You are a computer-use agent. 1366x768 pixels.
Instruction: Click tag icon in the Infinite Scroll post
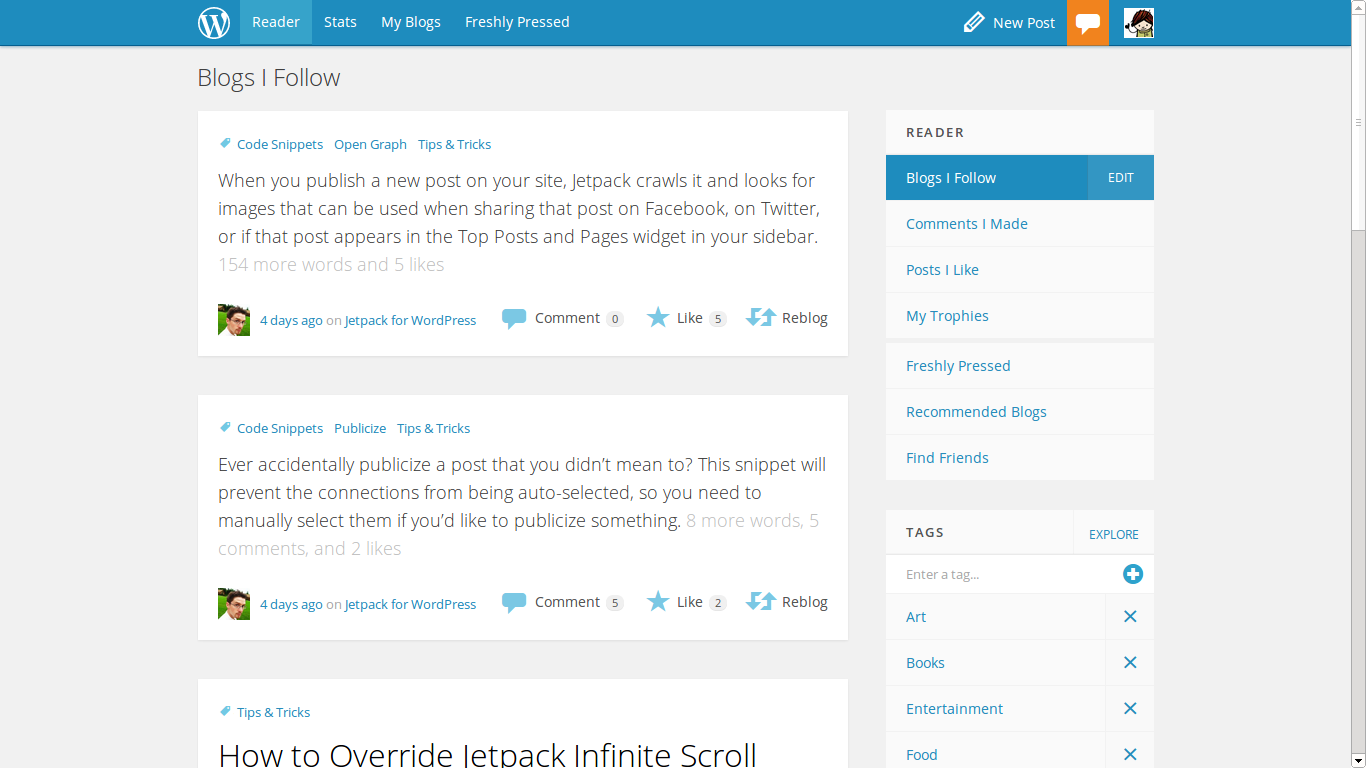[x=225, y=712]
